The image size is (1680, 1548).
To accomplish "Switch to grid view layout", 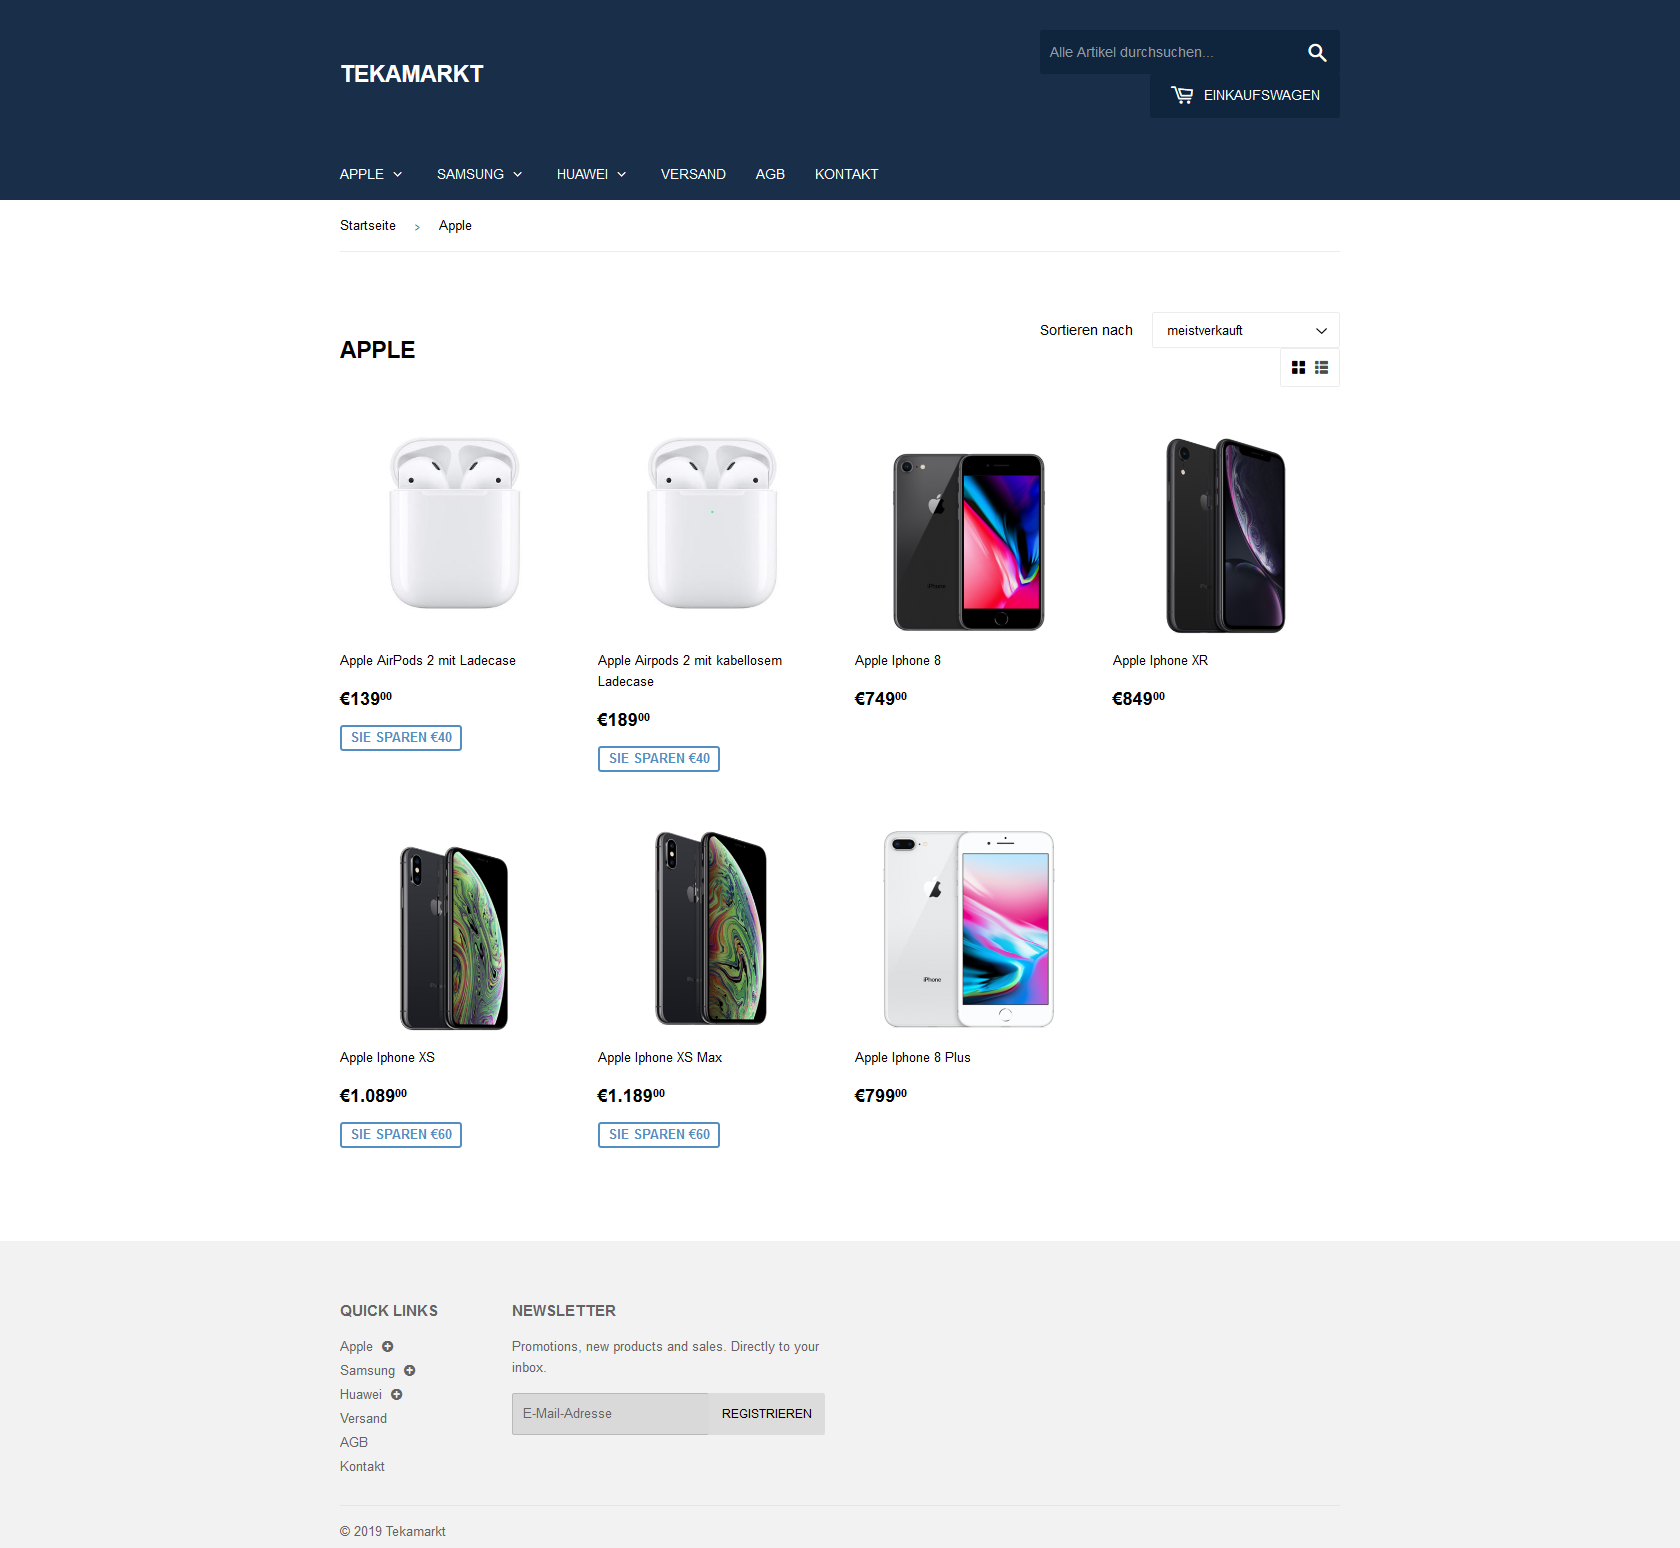I will tap(1298, 368).
